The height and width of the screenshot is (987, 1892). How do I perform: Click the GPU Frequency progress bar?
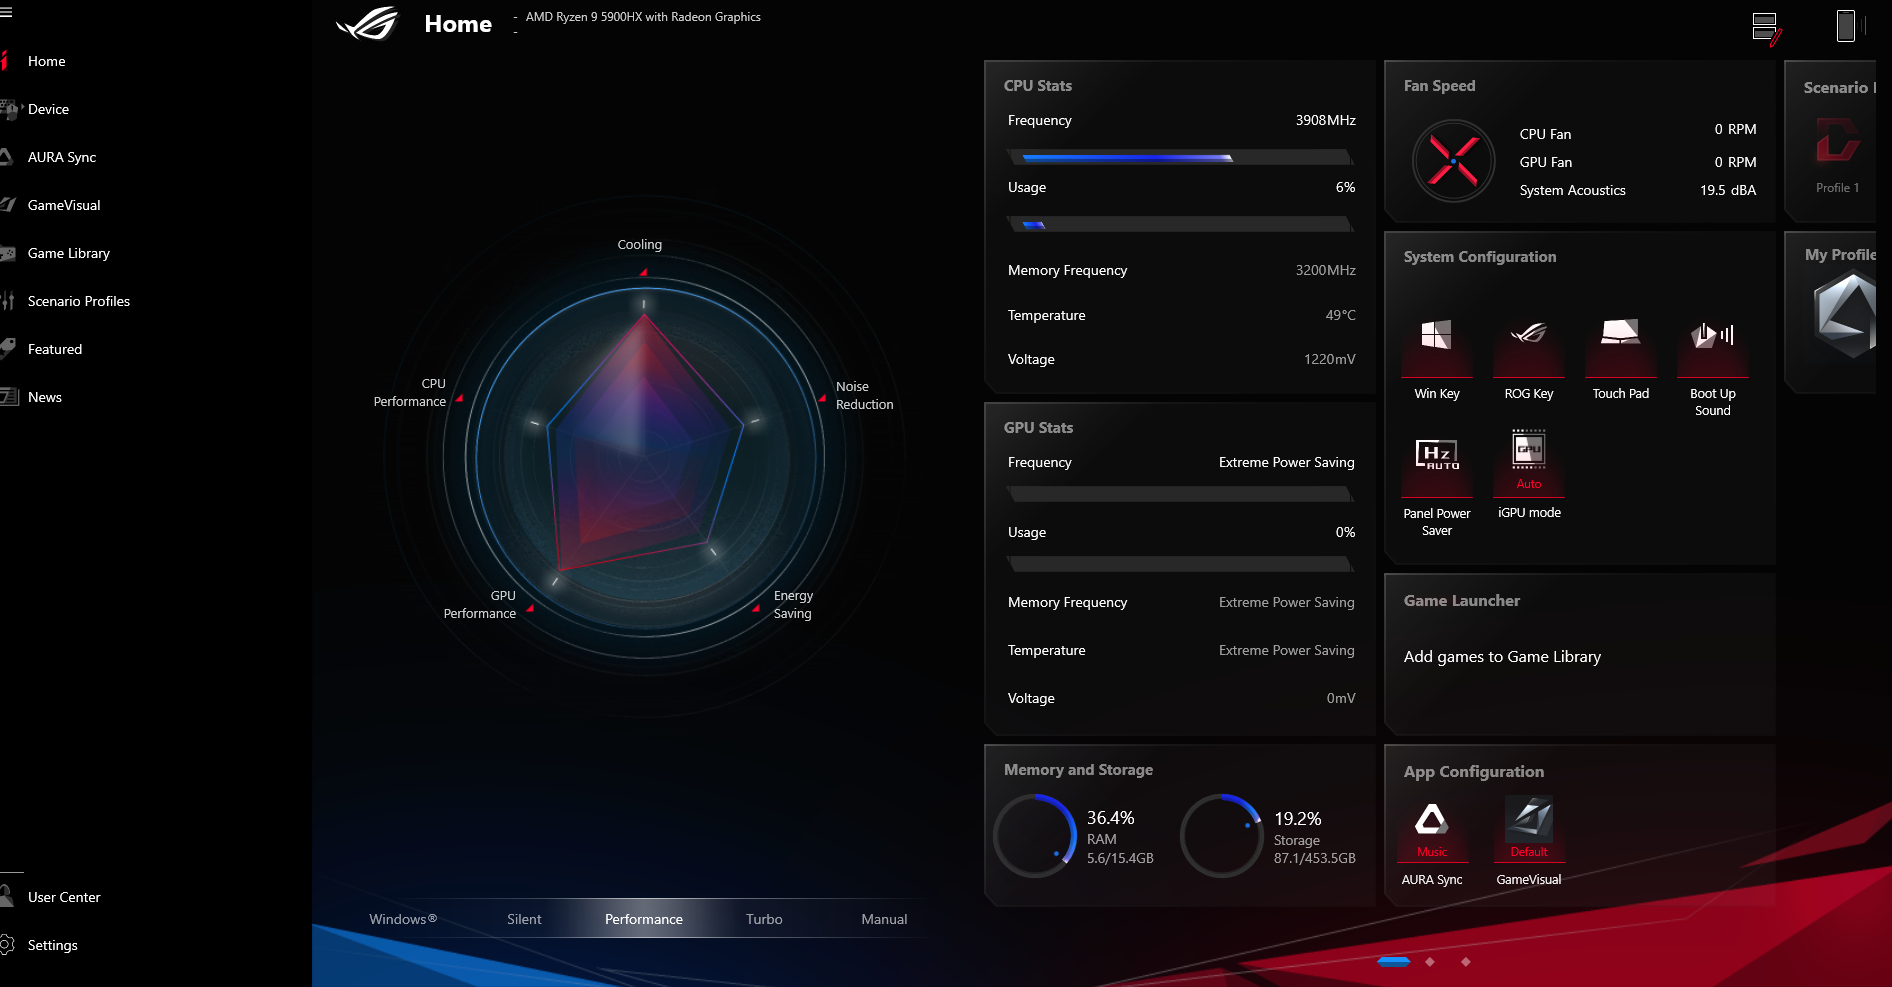1181,494
